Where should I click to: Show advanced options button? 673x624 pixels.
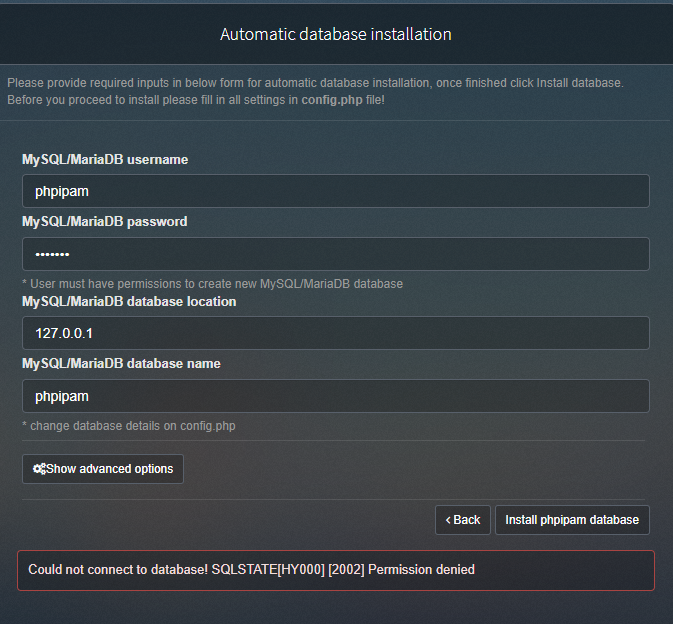103,469
